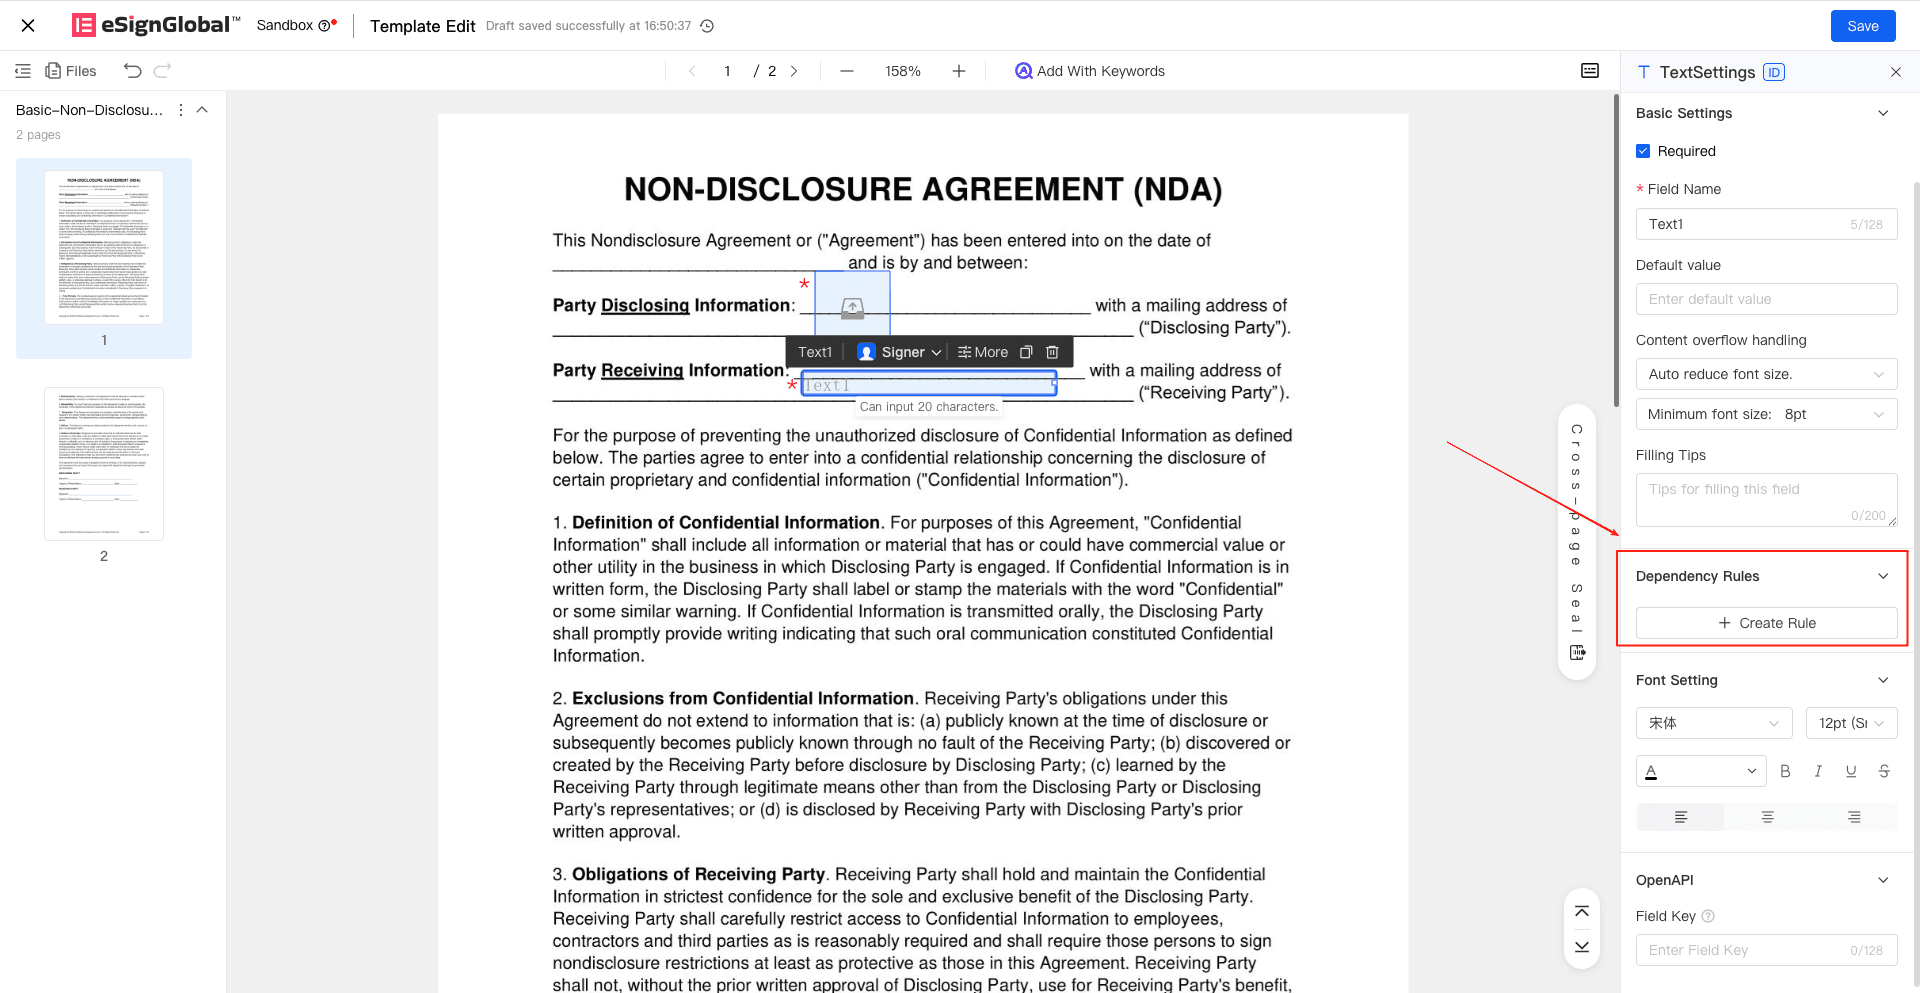Undo the last action
The height and width of the screenshot is (993, 1920).
click(x=132, y=71)
